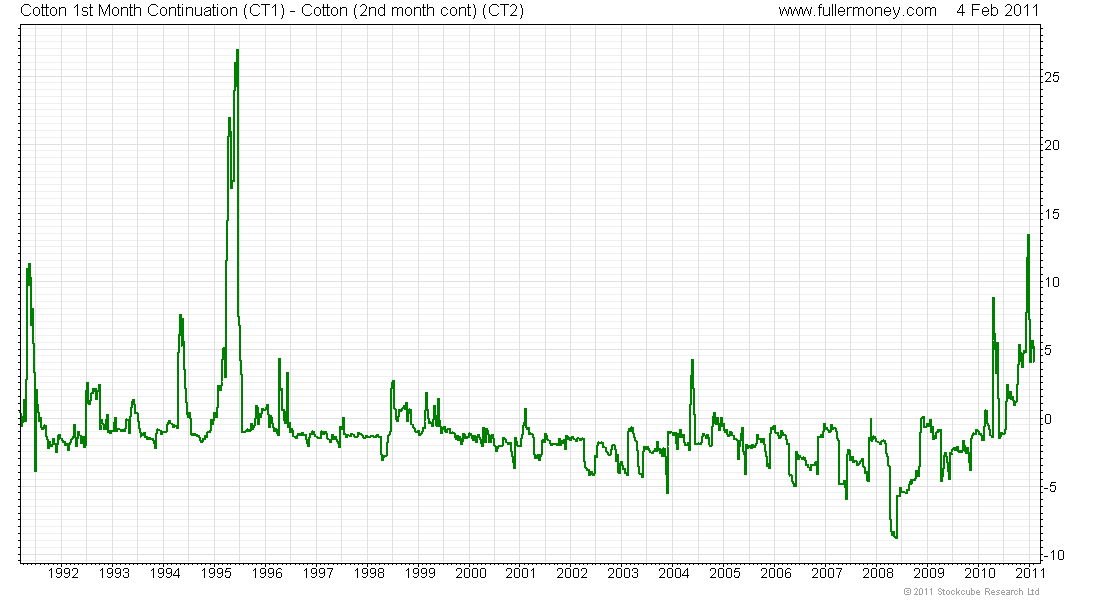Click the 1996 x-axis label
Viewport: 1100px width, 600px height.
click(x=267, y=573)
